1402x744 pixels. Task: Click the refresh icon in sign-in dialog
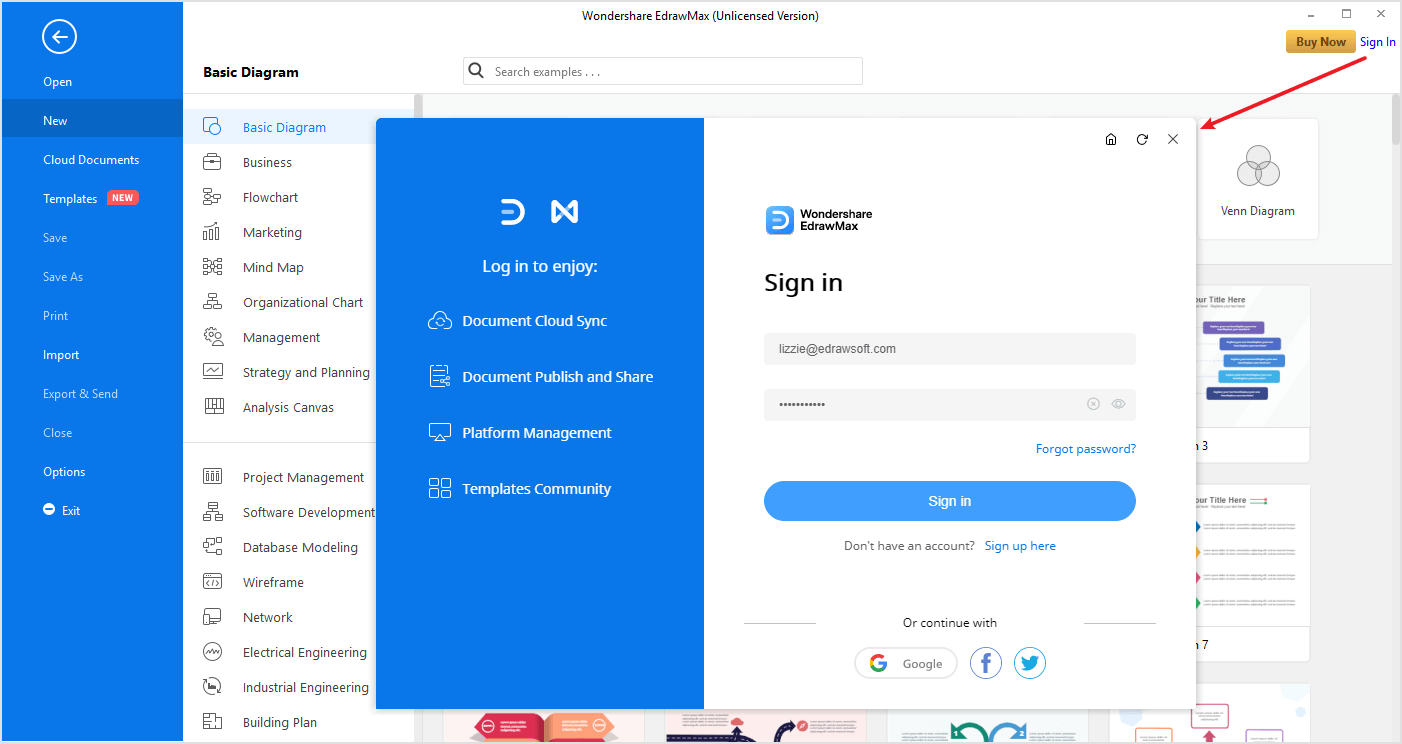point(1142,140)
